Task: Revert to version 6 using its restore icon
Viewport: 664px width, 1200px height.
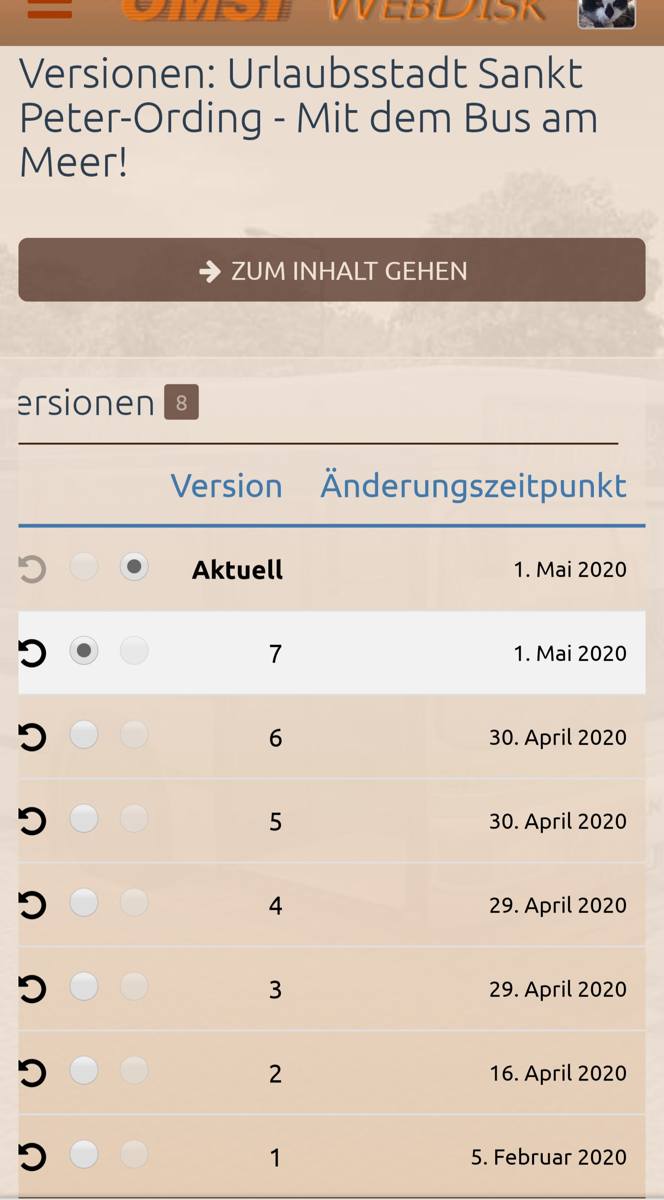Action: click(x=32, y=737)
